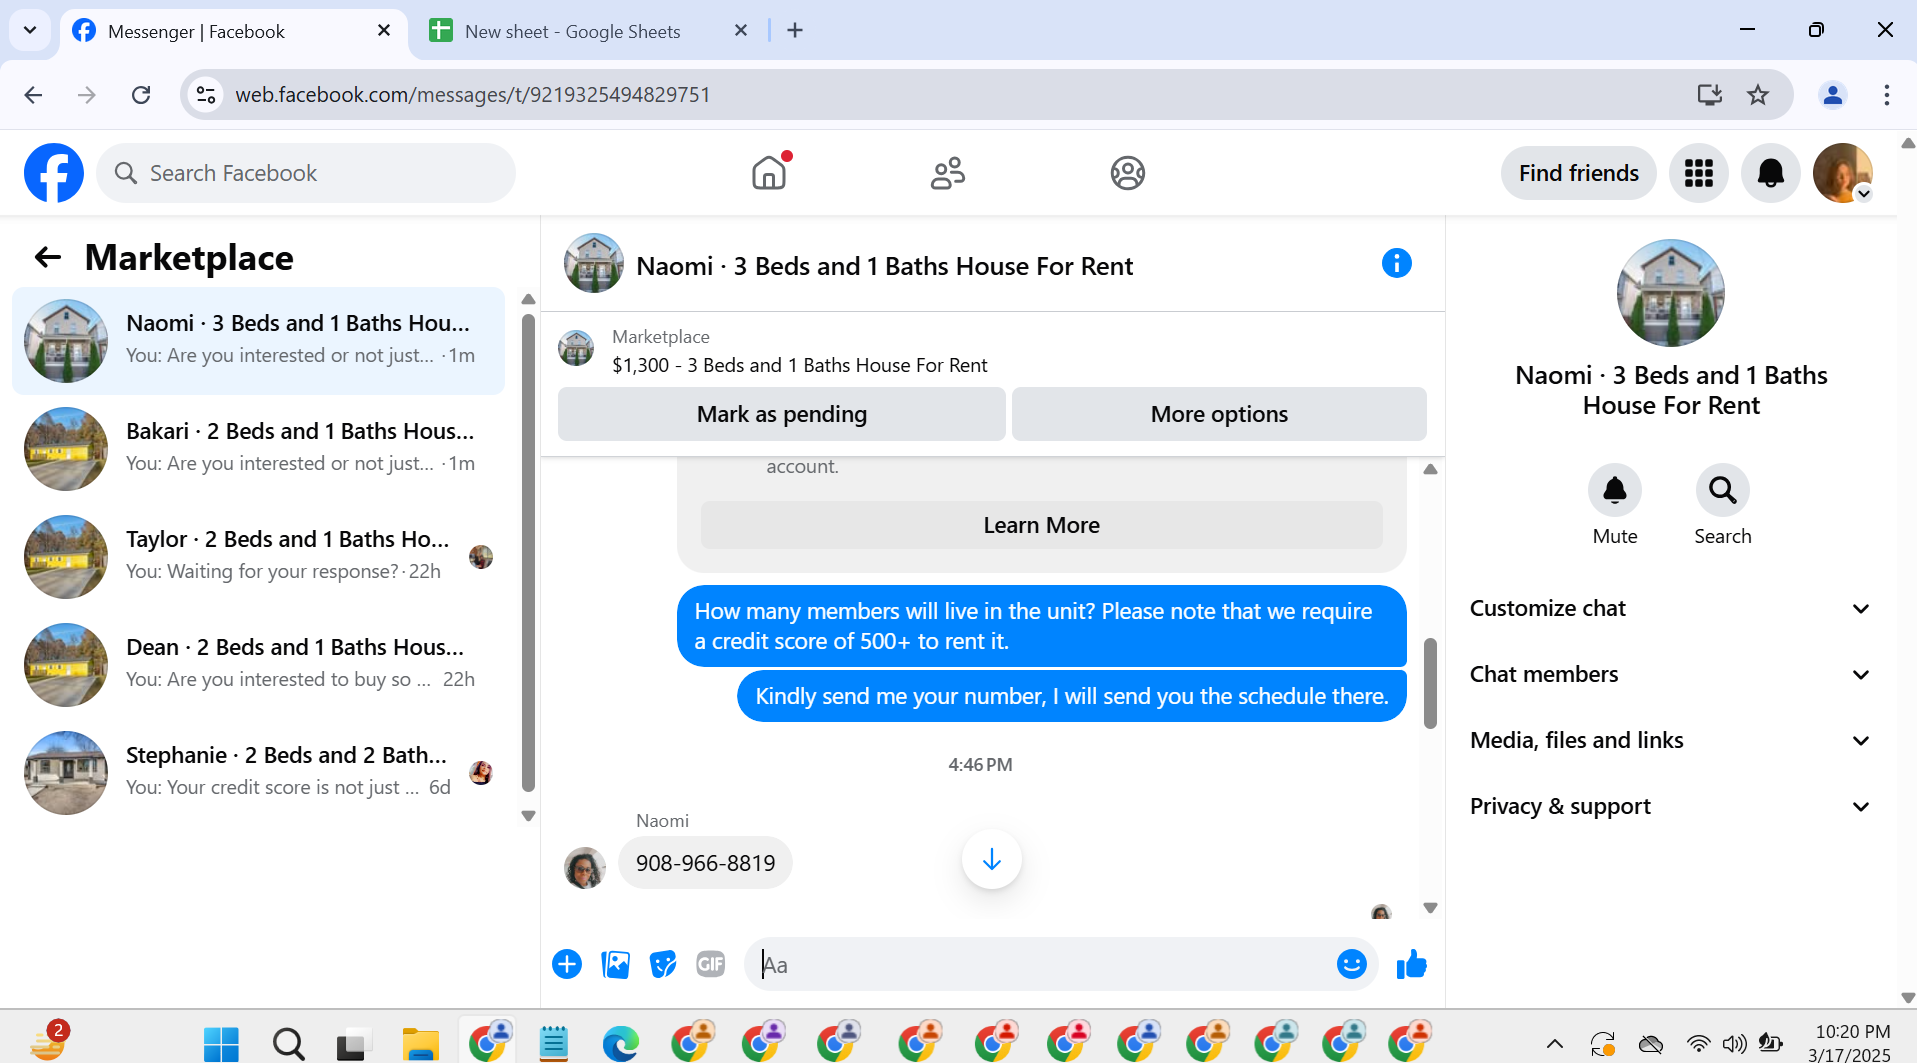This screenshot has height=1063, width=1917.
Task: Jump to latest message arrow
Action: click(992, 859)
